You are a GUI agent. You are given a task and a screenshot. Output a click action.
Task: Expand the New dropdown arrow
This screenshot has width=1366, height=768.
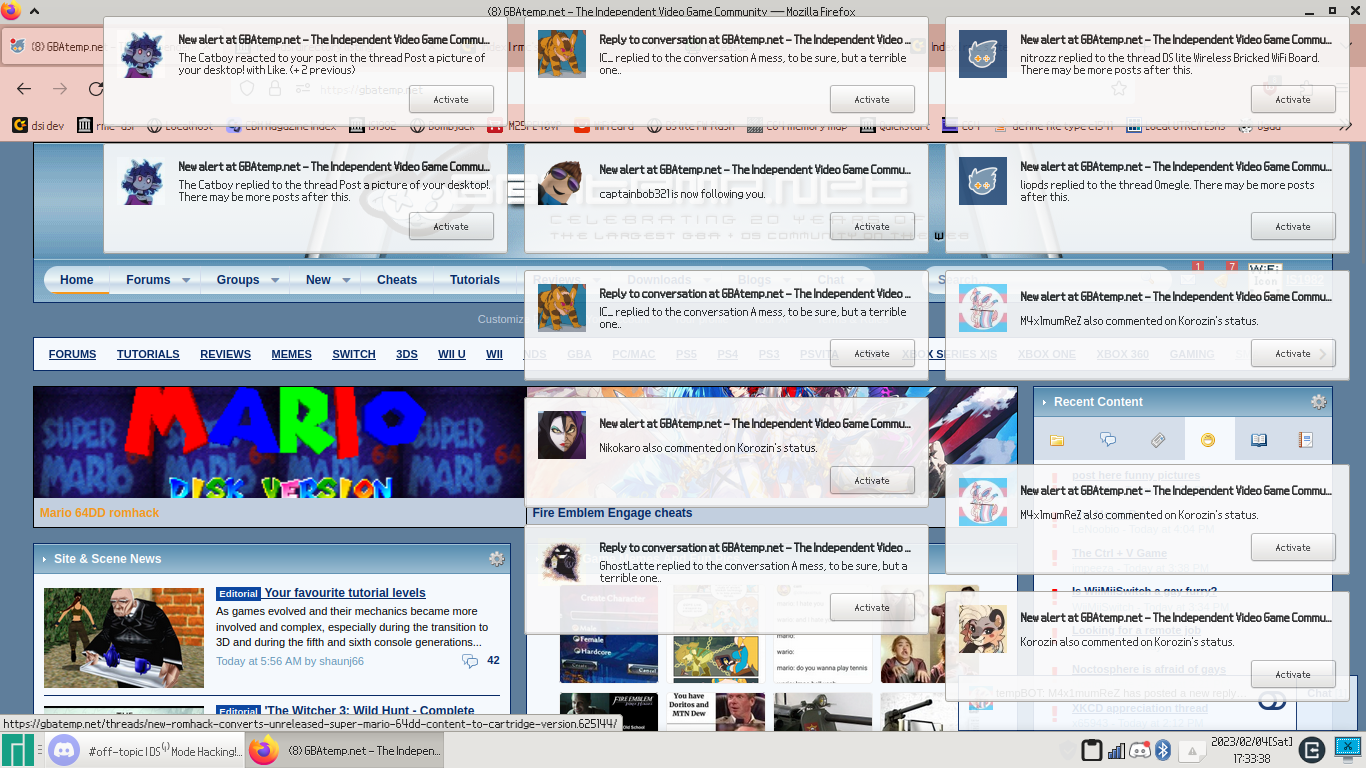click(x=346, y=280)
